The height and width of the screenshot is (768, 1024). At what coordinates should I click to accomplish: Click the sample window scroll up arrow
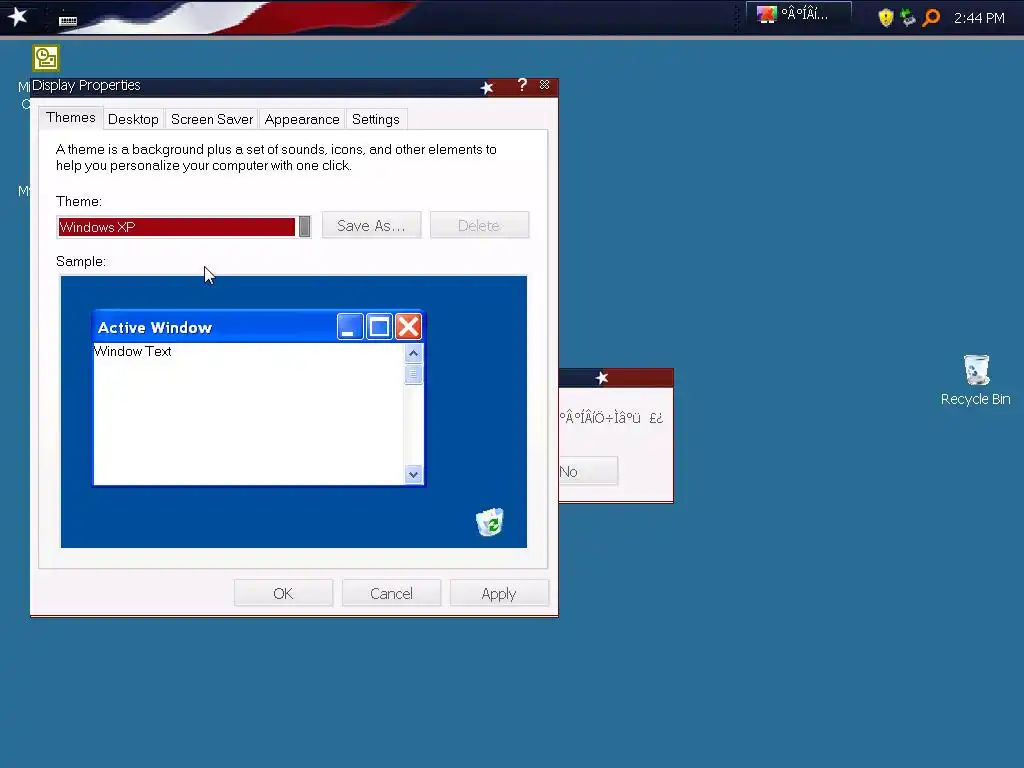click(x=413, y=353)
